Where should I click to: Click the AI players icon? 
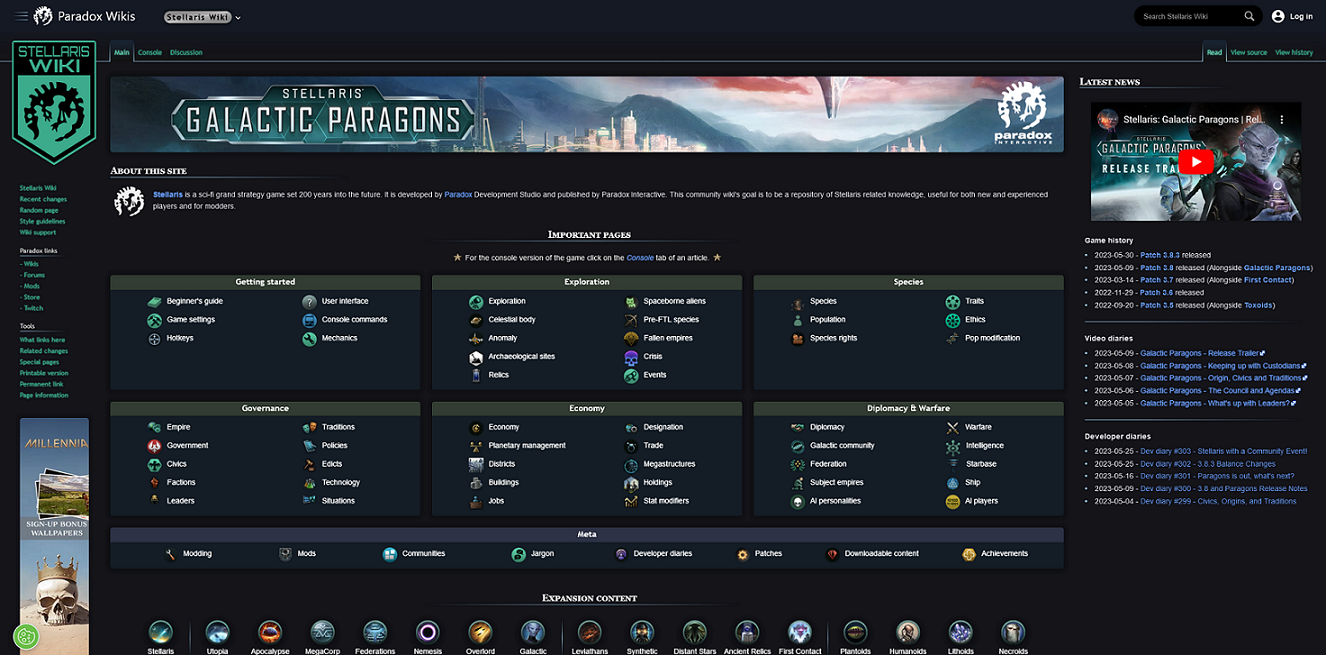(953, 502)
